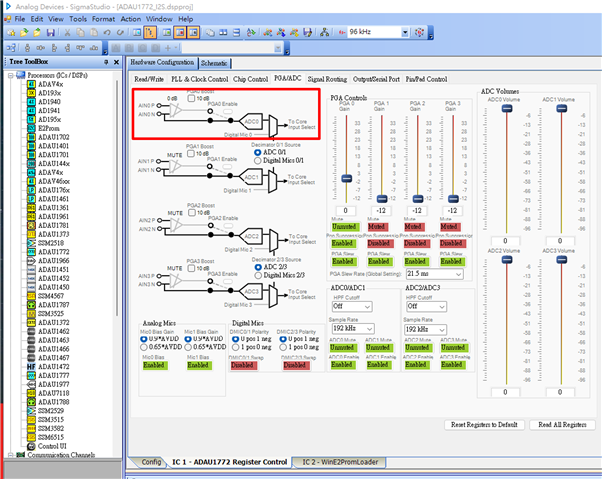Toggle PGA 1 Muted button
This screenshot has height=479, width=602.
(378, 227)
